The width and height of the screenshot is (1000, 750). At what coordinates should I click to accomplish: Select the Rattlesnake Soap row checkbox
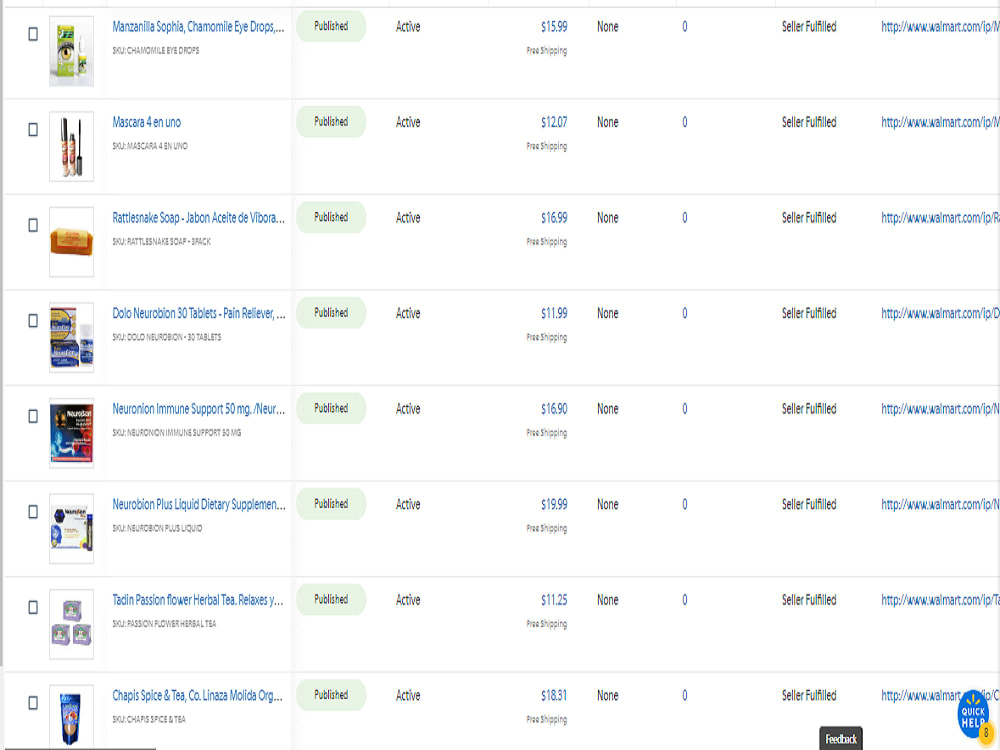tap(31, 224)
